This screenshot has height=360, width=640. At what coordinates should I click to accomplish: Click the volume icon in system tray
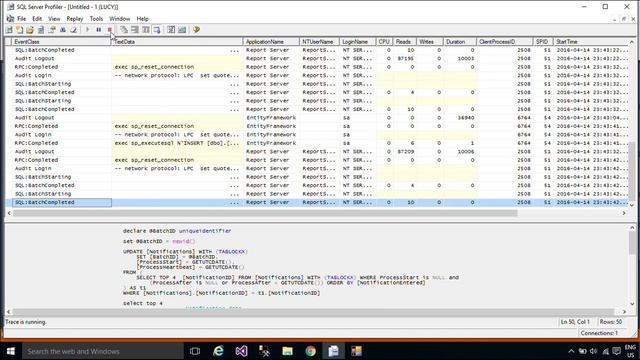(x=593, y=351)
